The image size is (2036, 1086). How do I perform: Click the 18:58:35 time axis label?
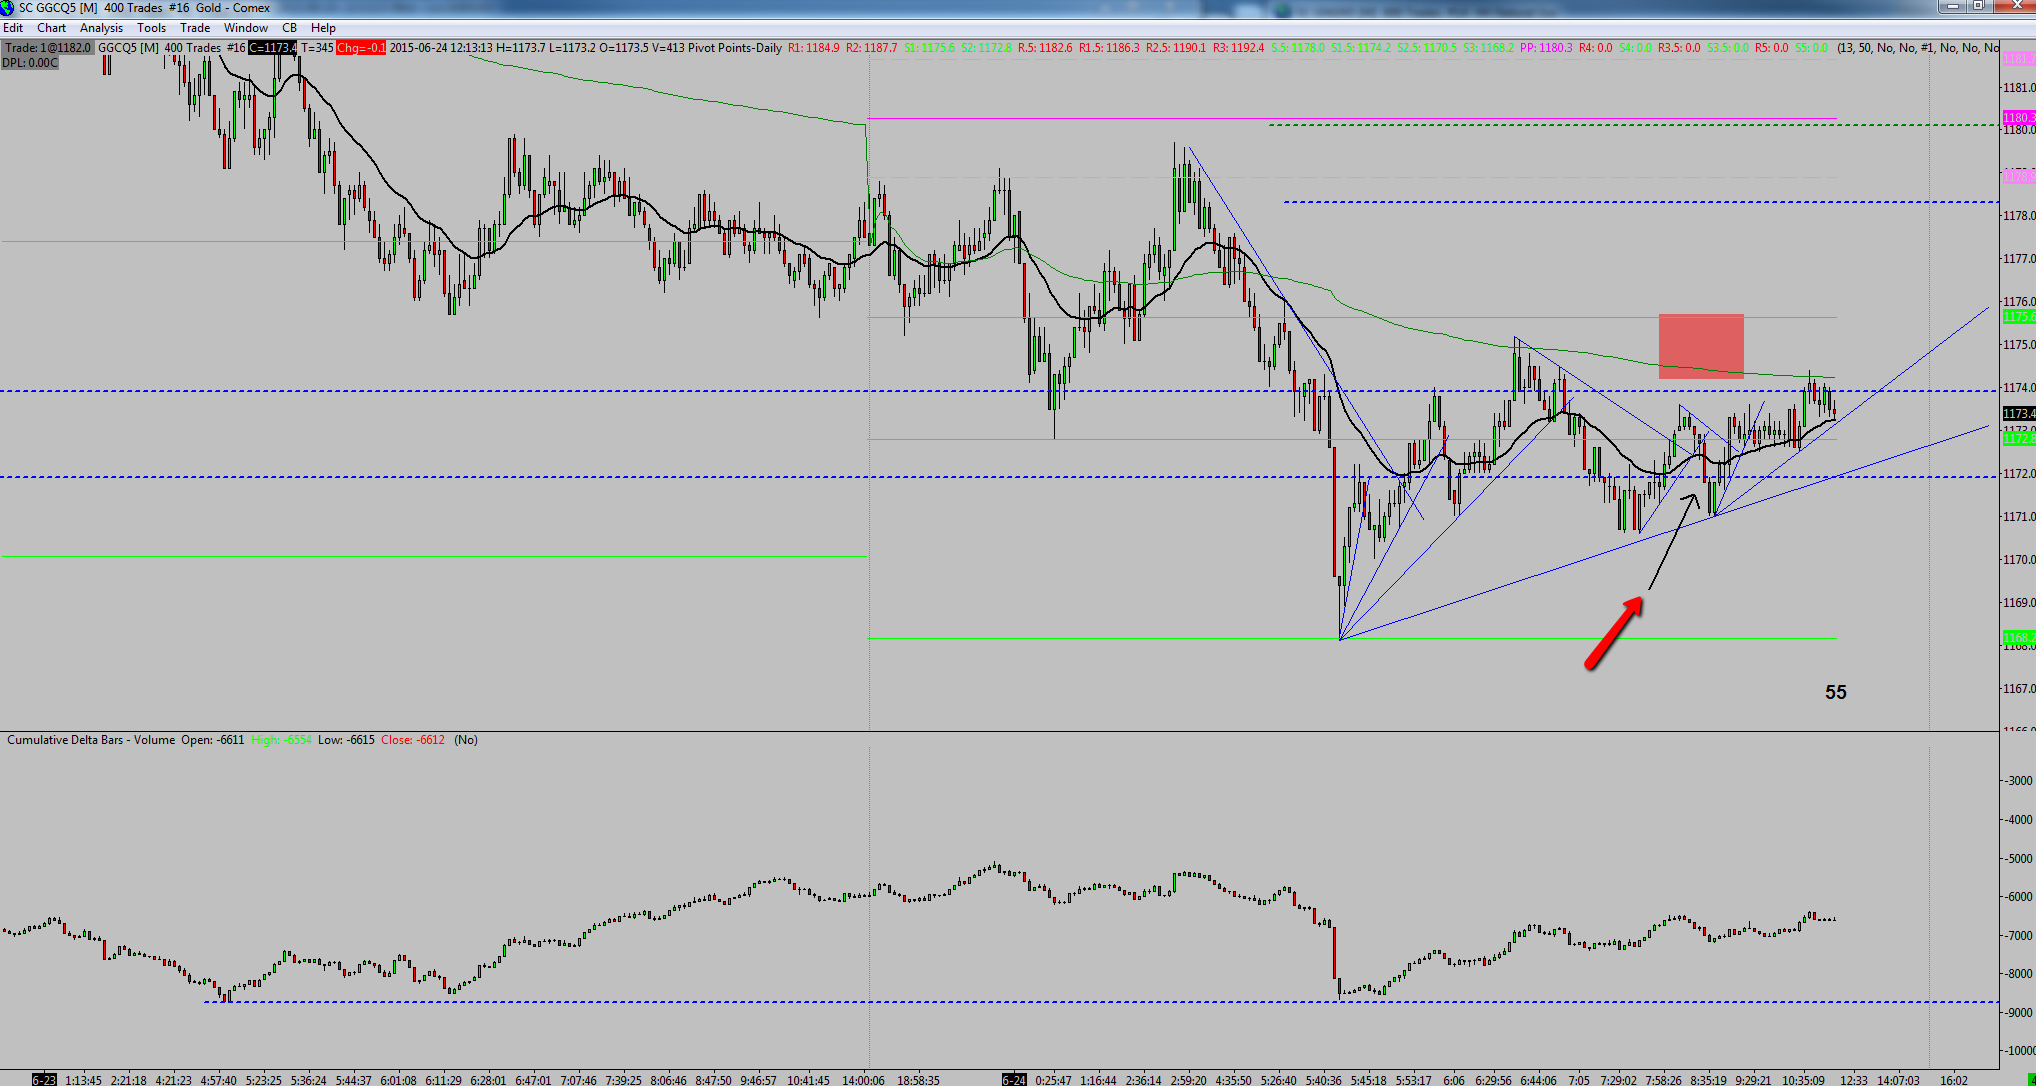tap(918, 1080)
